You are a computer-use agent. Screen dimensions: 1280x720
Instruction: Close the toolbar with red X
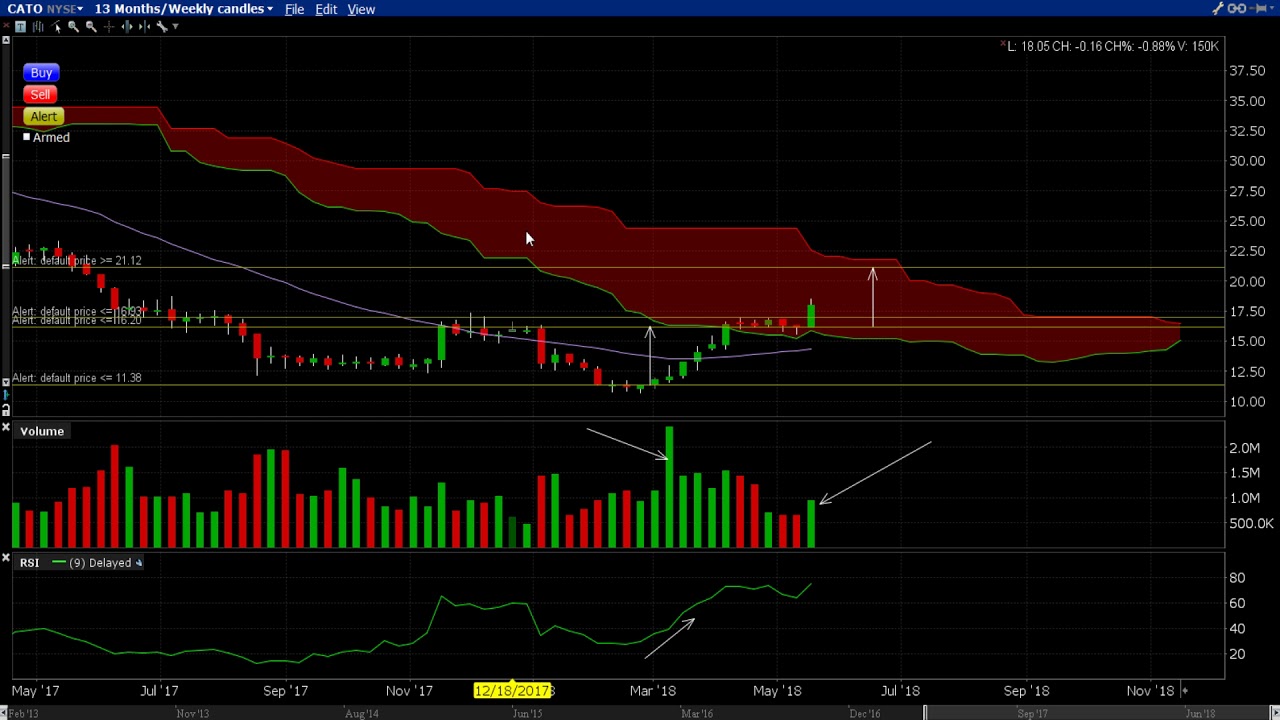point(6,25)
